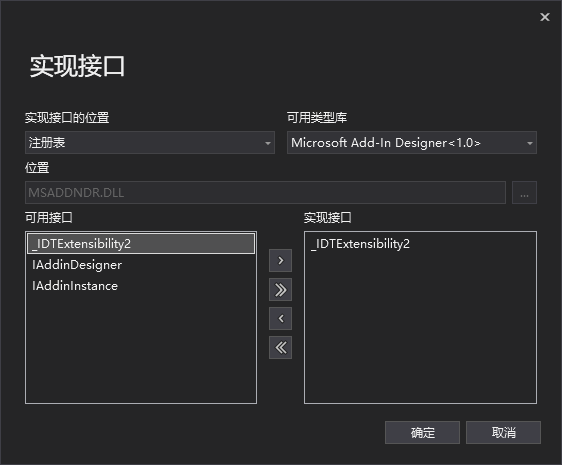
Task: Add selected interface with single right arrow
Action: [x=280, y=260]
